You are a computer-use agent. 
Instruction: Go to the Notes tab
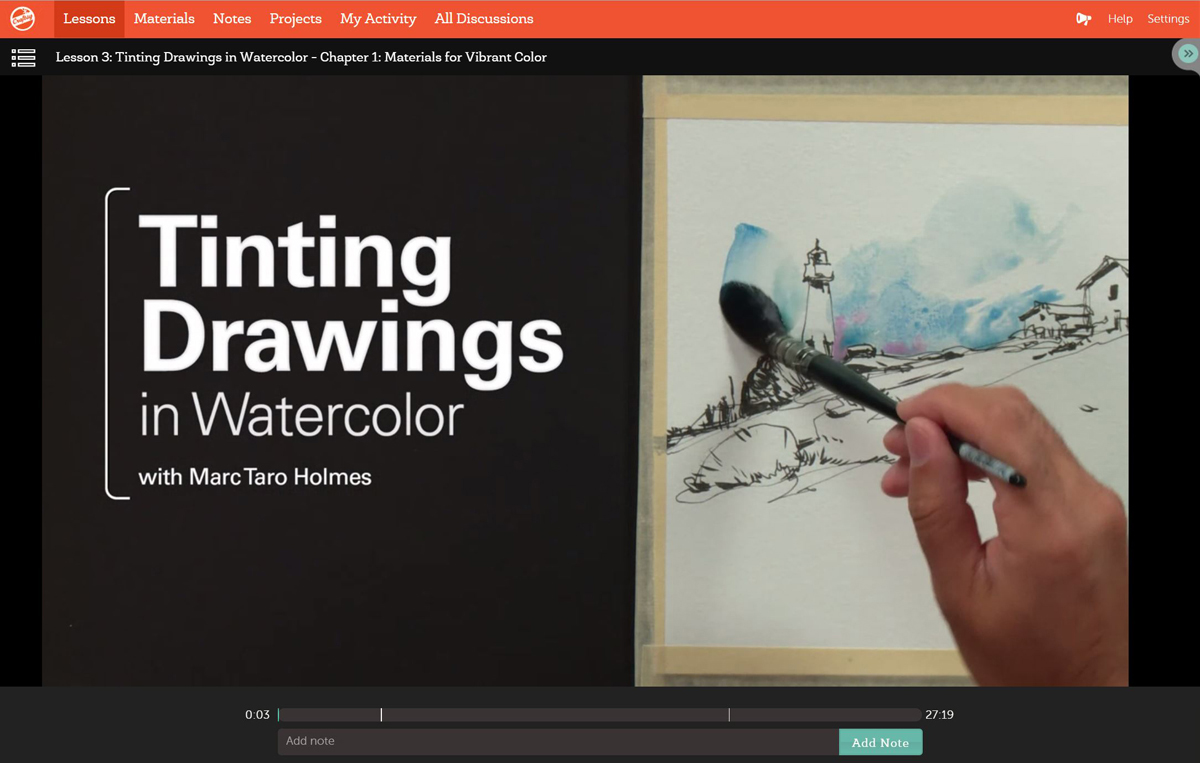[232, 19]
